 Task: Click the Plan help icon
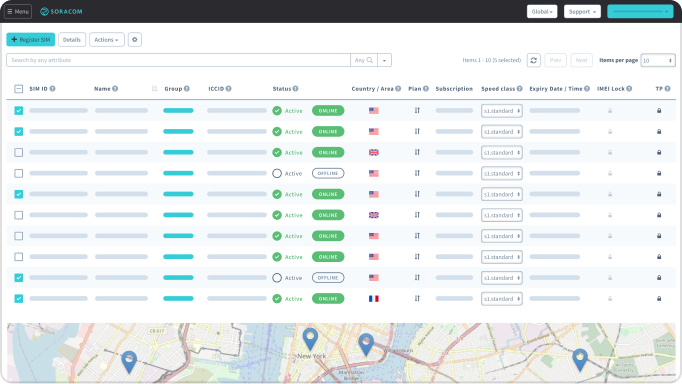pyautogui.click(x=426, y=89)
